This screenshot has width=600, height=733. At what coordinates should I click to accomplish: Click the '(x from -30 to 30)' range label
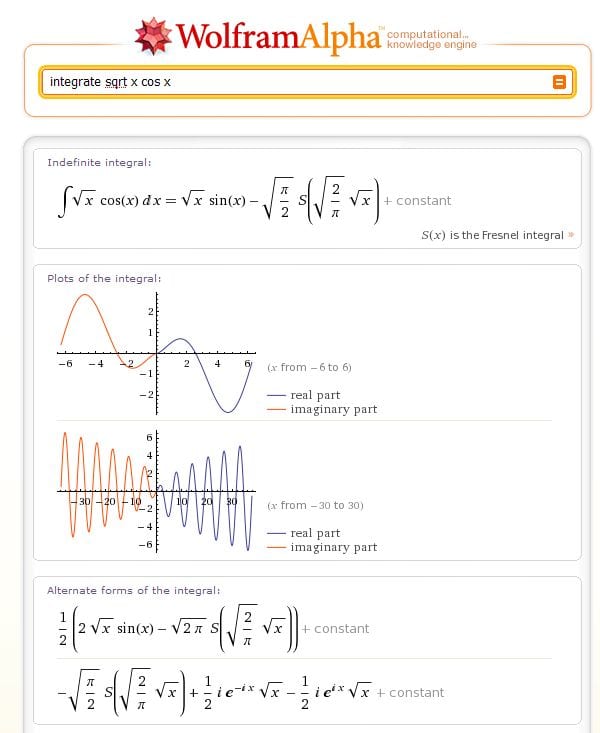[x=315, y=505]
